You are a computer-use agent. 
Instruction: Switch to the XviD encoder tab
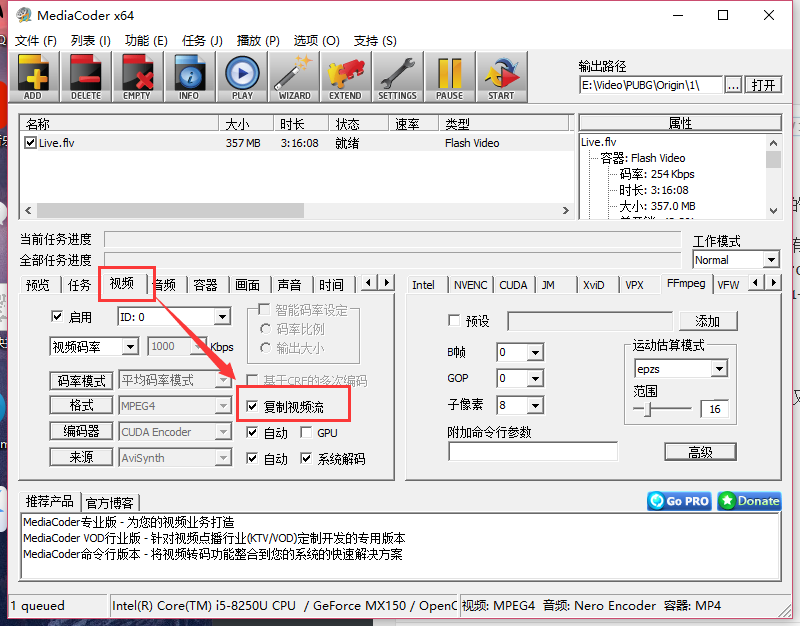(594, 285)
